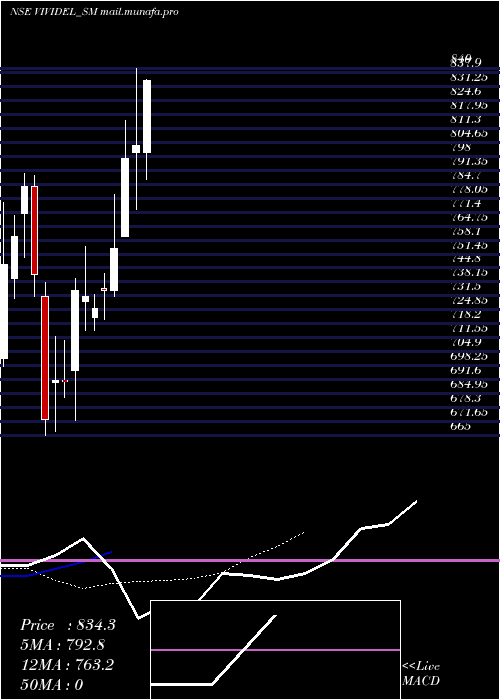Select the tall red candlestick bottoming near 671

45,358
